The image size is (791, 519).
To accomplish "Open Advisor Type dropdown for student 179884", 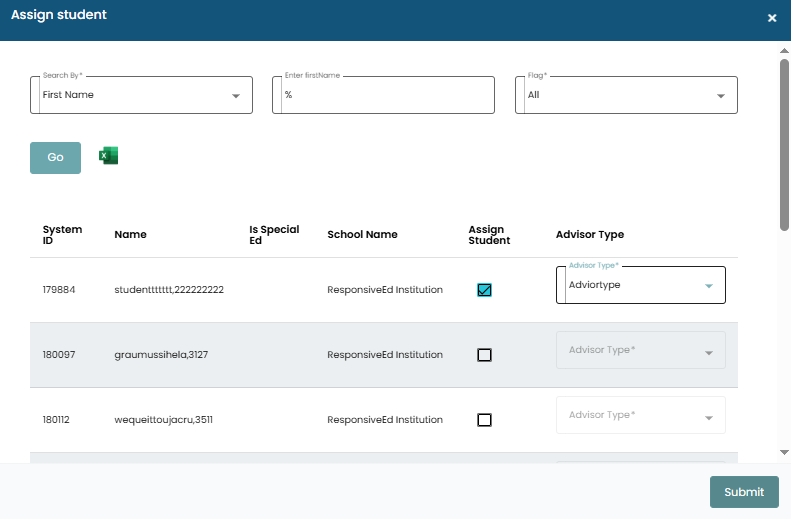I will (x=640, y=285).
